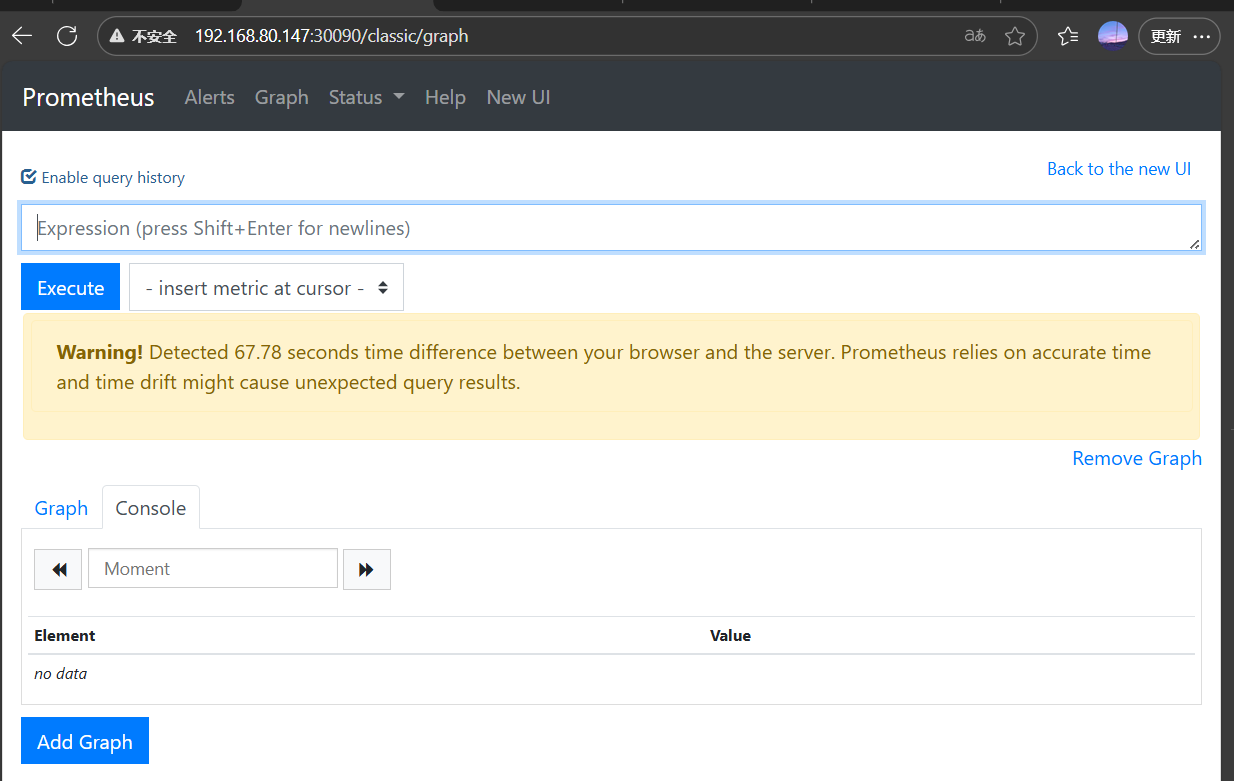The width and height of the screenshot is (1234, 781).
Task: Focus the Expression input field
Action: (611, 228)
